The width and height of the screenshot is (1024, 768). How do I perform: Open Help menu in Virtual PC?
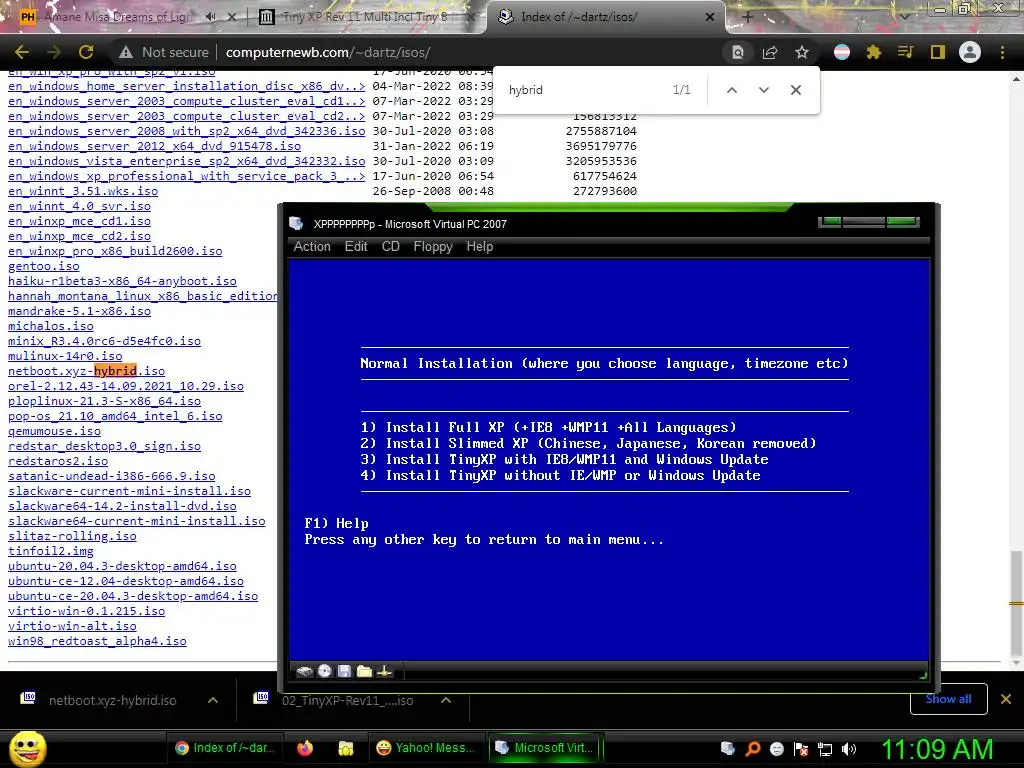coord(479,246)
